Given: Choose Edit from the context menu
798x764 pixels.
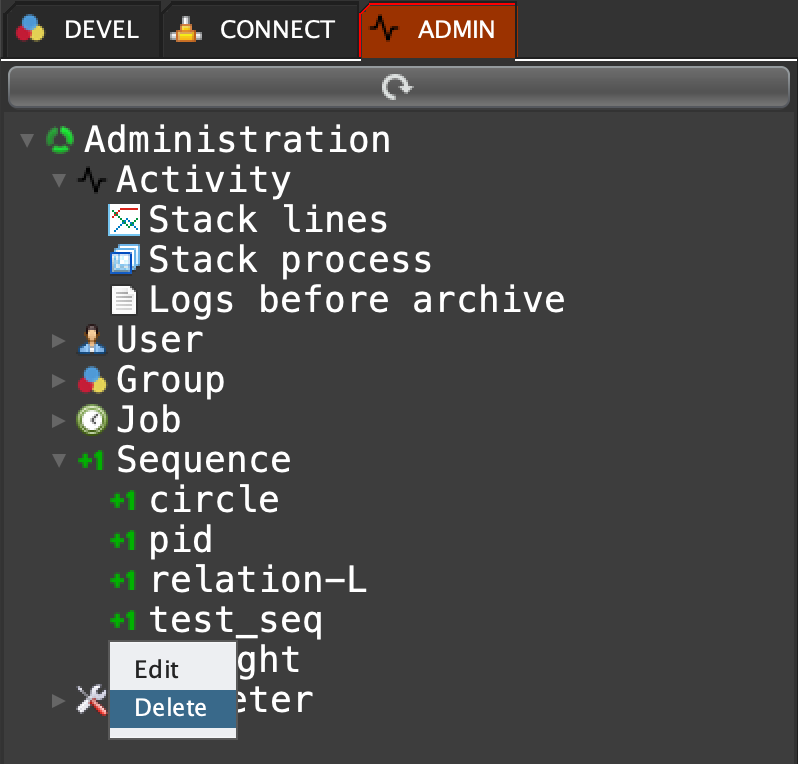Looking at the screenshot, I should coord(157,669).
